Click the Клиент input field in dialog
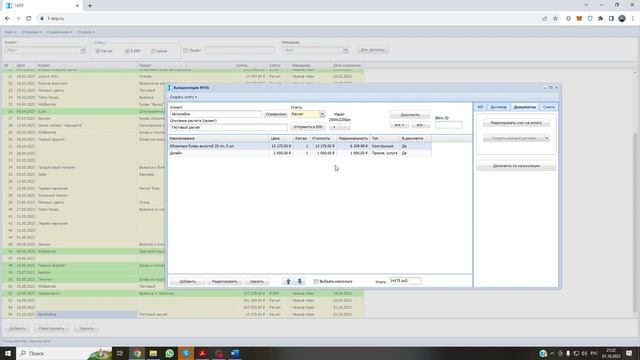The width and height of the screenshot is (640, 360). tap(216, 114)
